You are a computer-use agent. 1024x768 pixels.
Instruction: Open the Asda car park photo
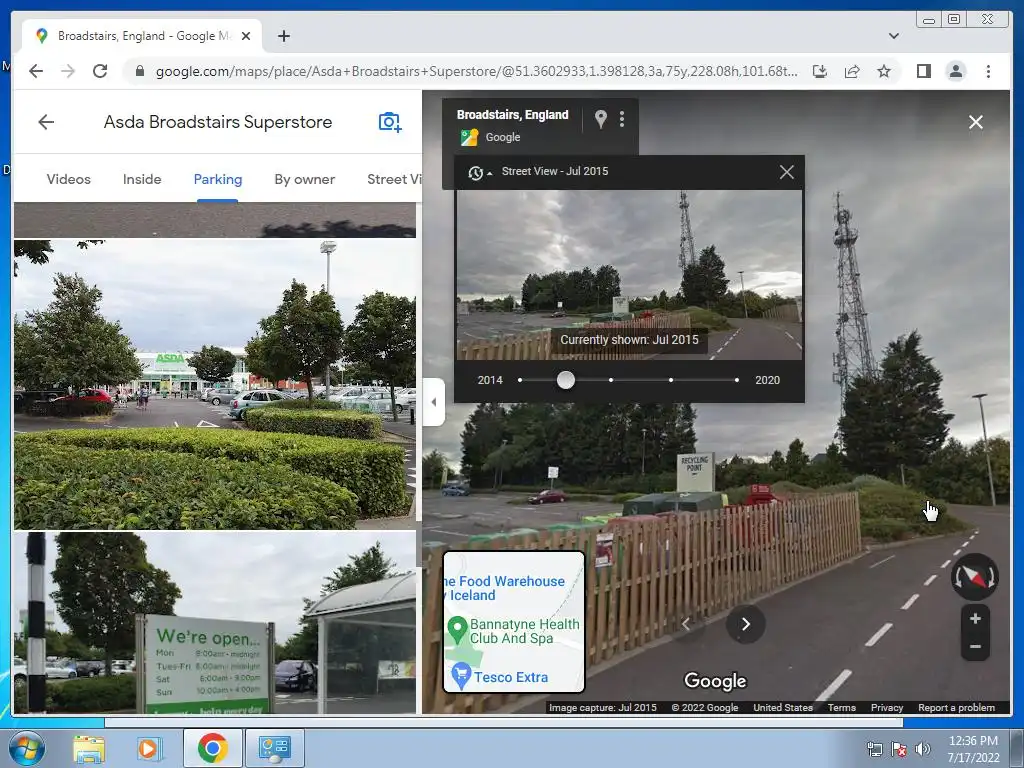click(215, 384)
